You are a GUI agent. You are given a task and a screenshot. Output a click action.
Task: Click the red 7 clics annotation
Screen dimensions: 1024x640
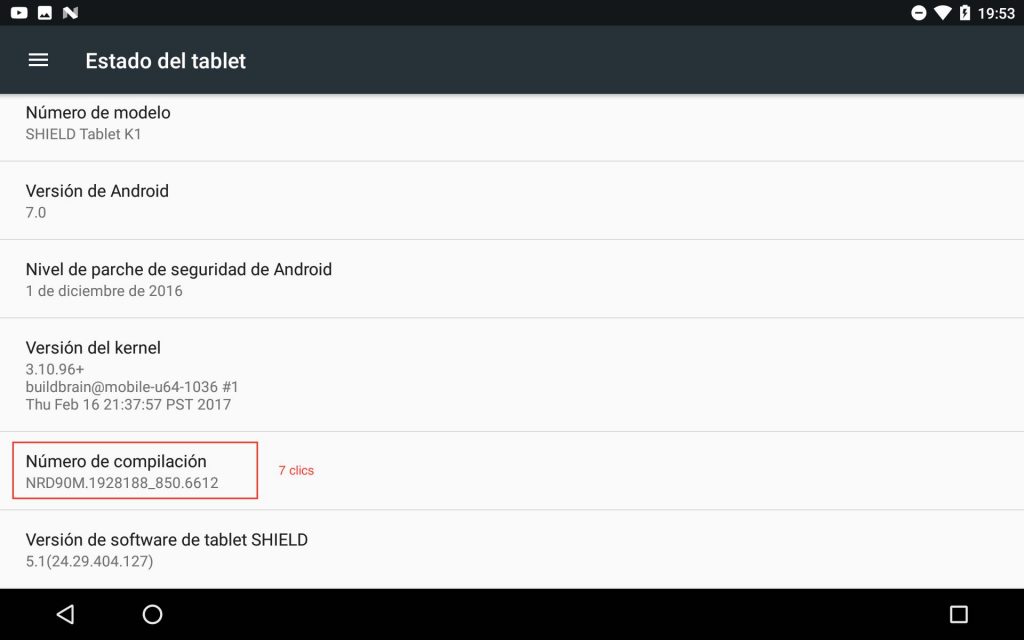click(296, 470)
